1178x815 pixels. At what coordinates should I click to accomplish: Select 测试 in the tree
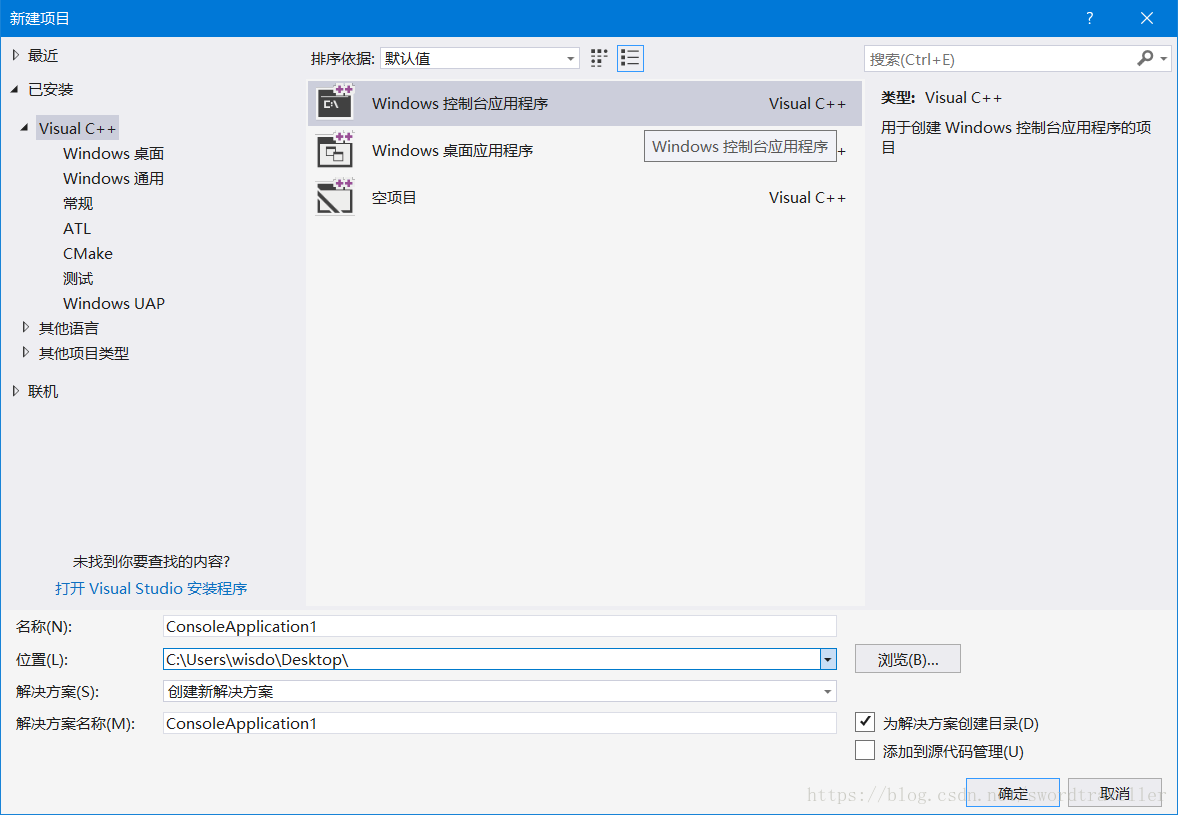(78, 279)
